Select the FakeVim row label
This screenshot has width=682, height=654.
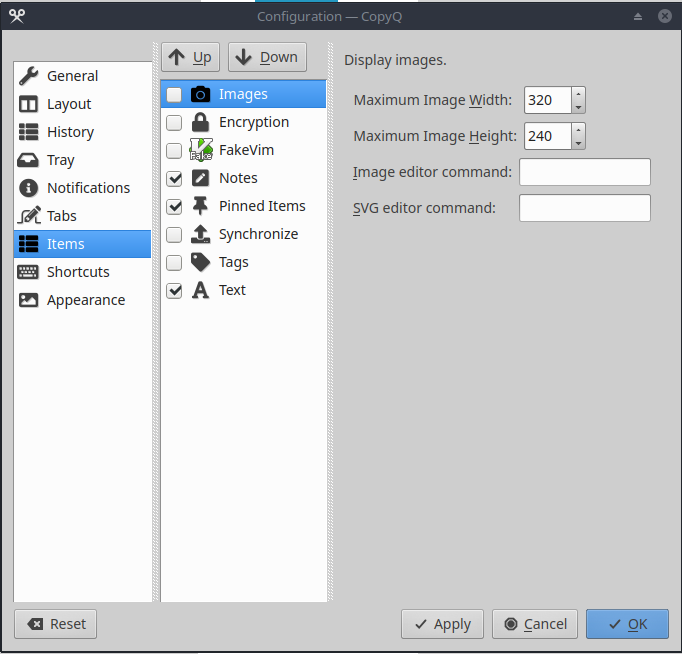[246, 150]
